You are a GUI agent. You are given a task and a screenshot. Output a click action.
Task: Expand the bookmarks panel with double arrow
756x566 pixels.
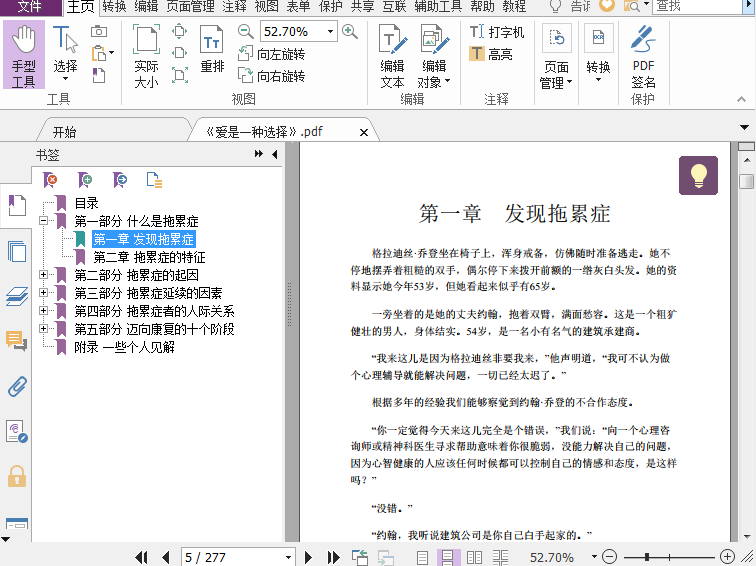(x=259, y=154)
